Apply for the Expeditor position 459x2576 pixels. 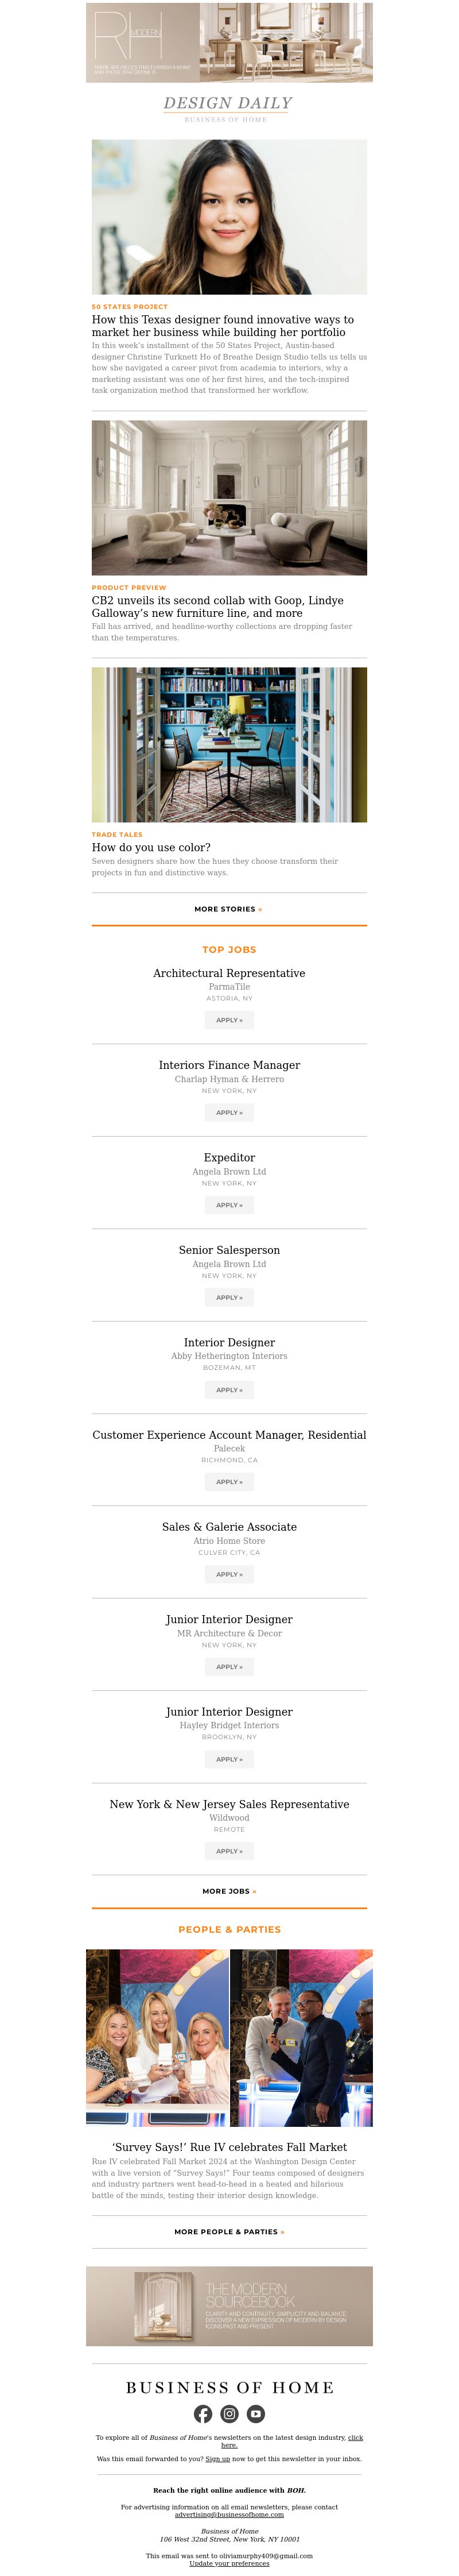(x=229, y=1205)
